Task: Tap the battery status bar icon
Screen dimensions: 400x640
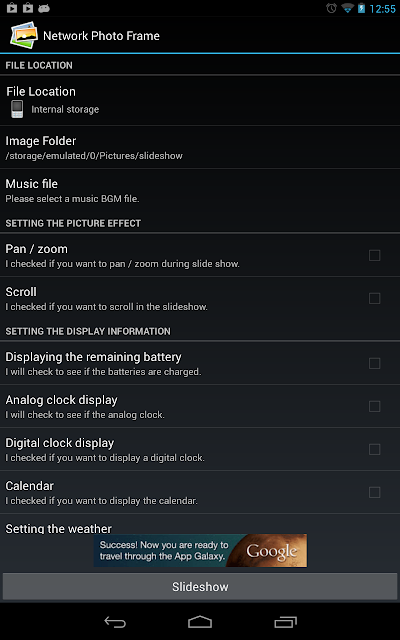Action: [x=361, y=8]
